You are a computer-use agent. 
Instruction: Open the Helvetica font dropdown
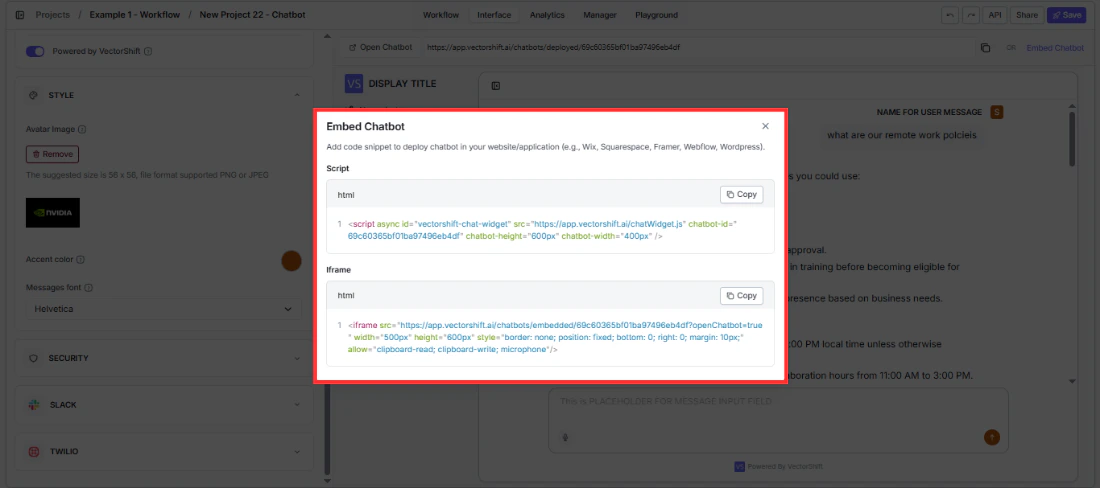(163, 309)
